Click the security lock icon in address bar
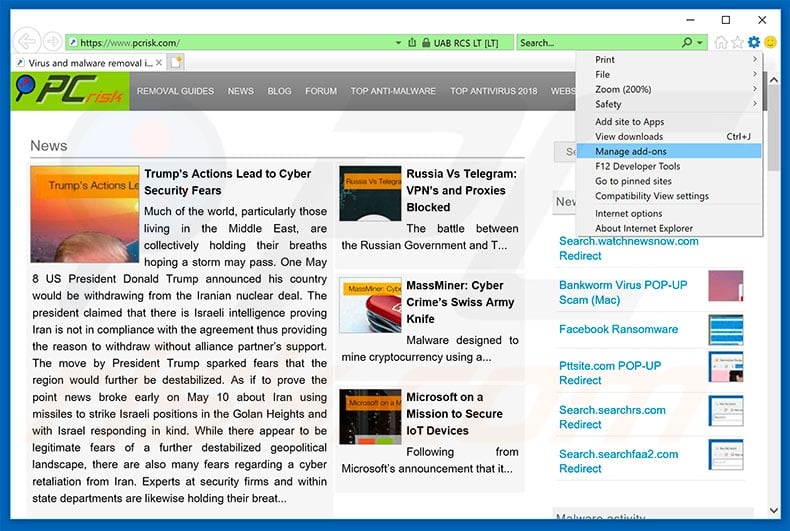The width and height of the screenshot is (790, 531). tap(426, 43)
